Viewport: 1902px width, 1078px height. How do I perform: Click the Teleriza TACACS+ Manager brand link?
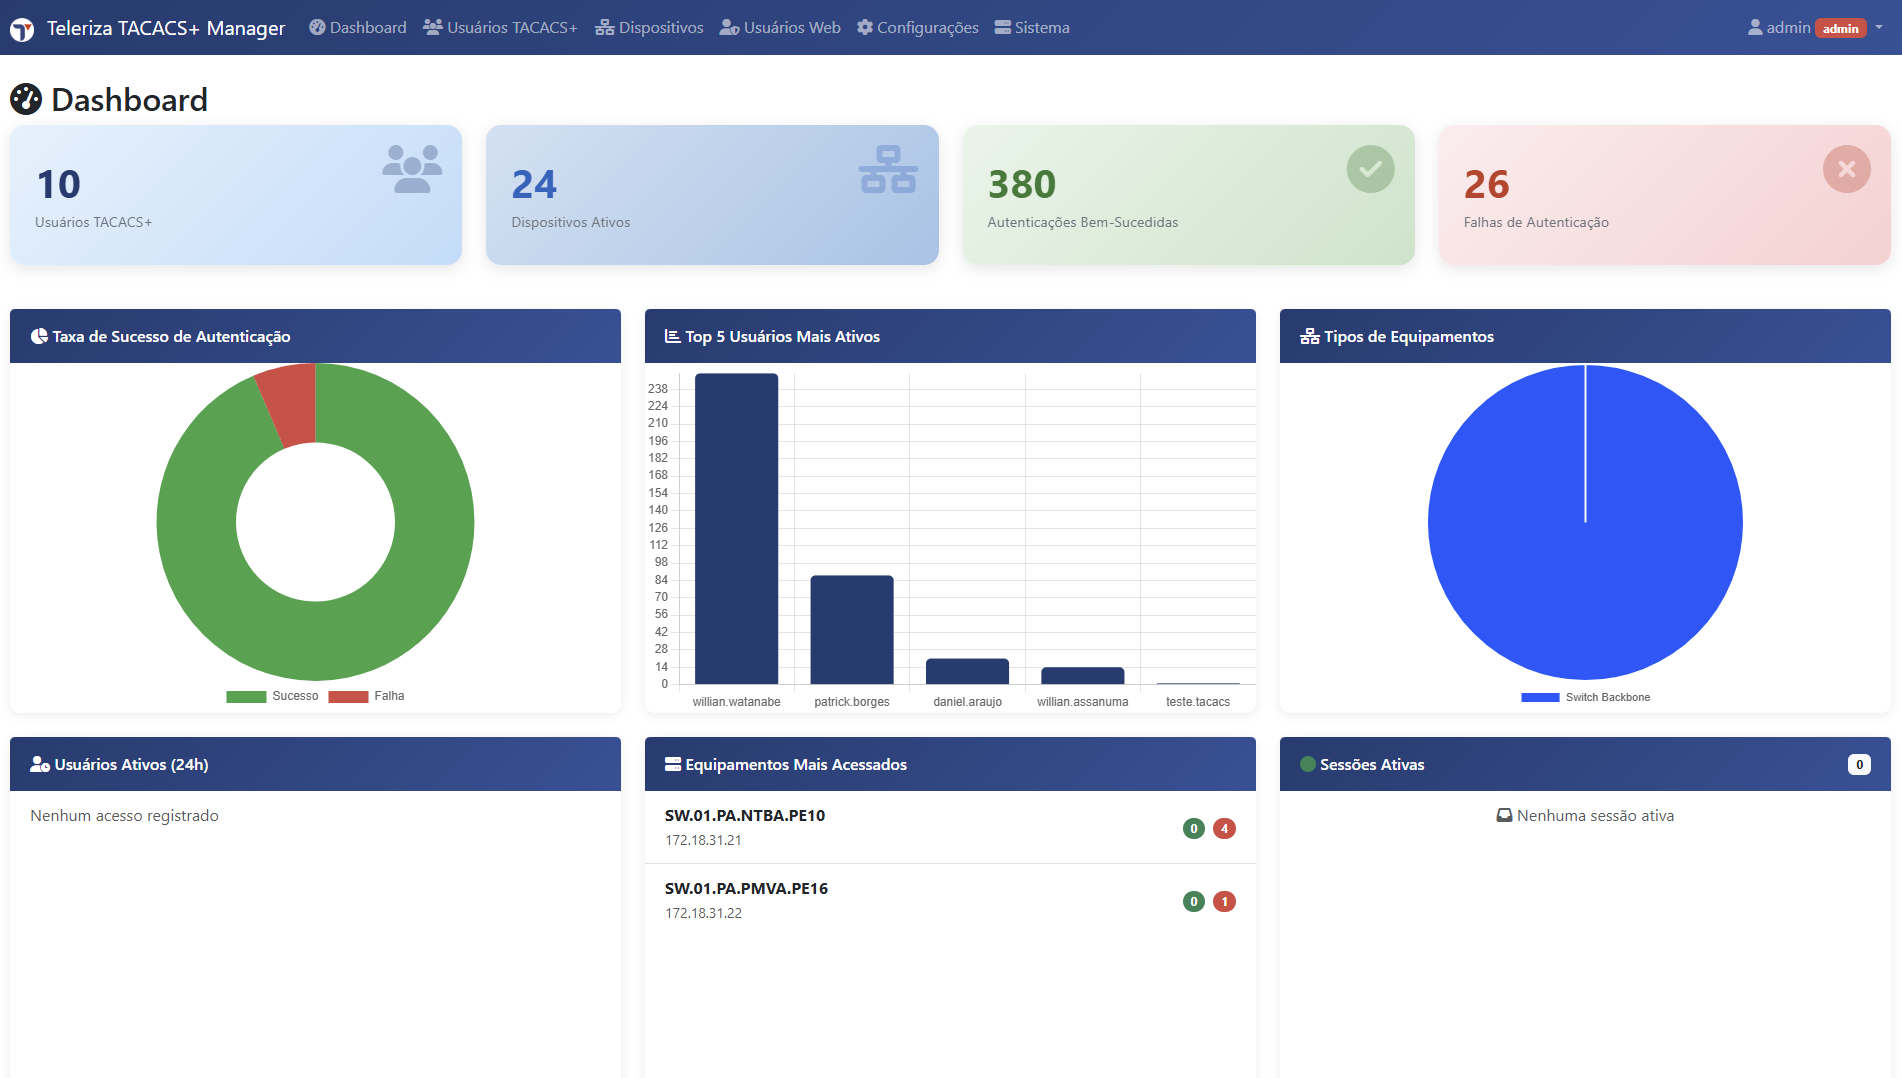pos(165,28)
